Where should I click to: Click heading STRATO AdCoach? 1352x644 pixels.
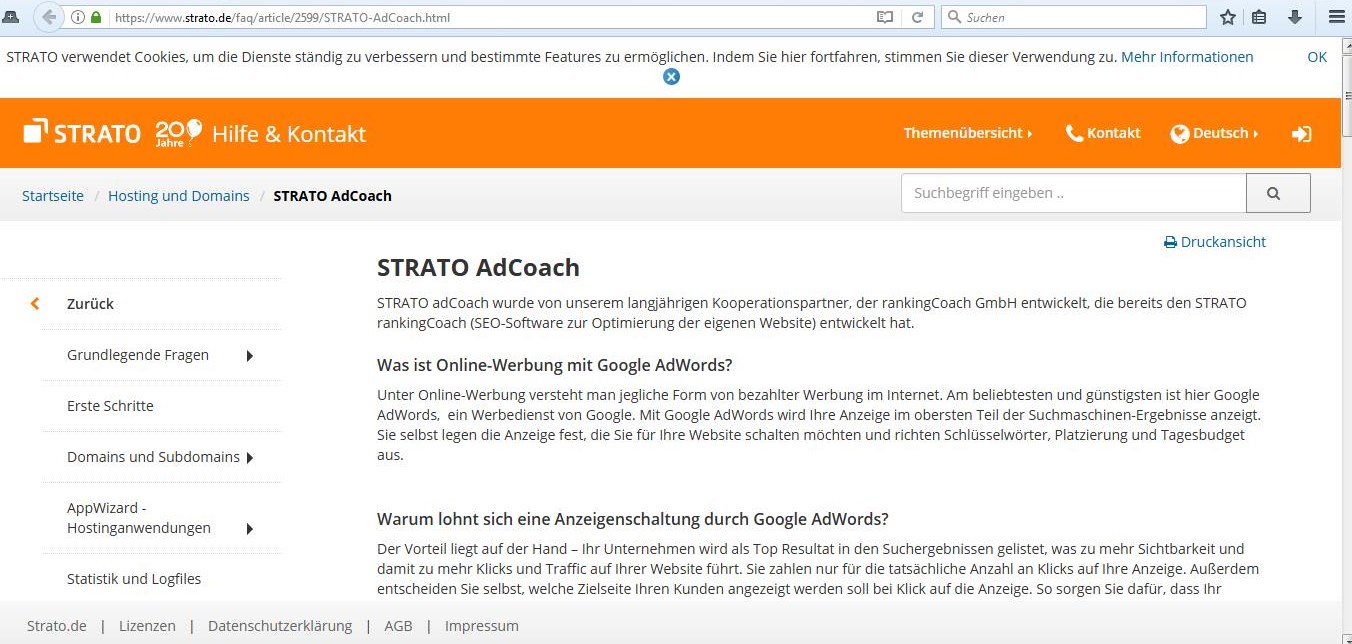pos(478,267)
